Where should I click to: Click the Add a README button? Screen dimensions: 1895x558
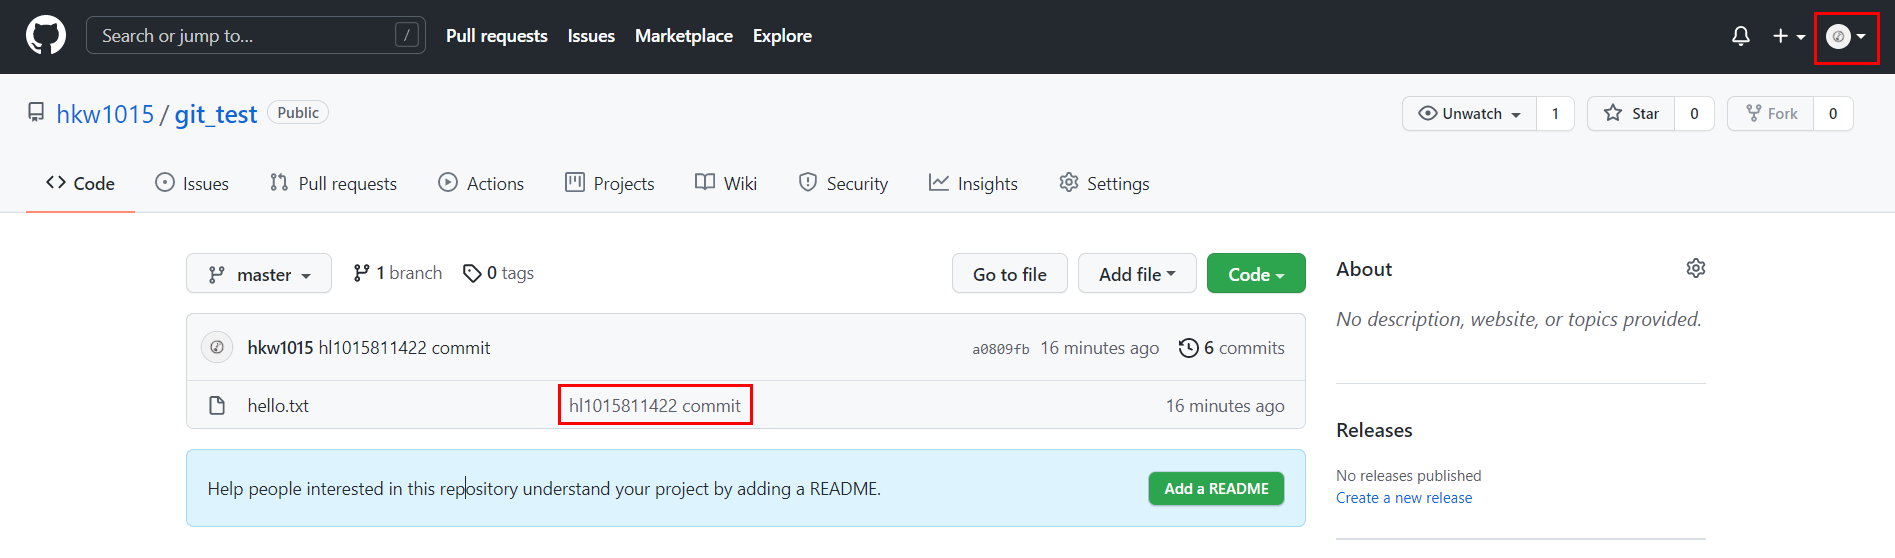tap(1216, 488)
